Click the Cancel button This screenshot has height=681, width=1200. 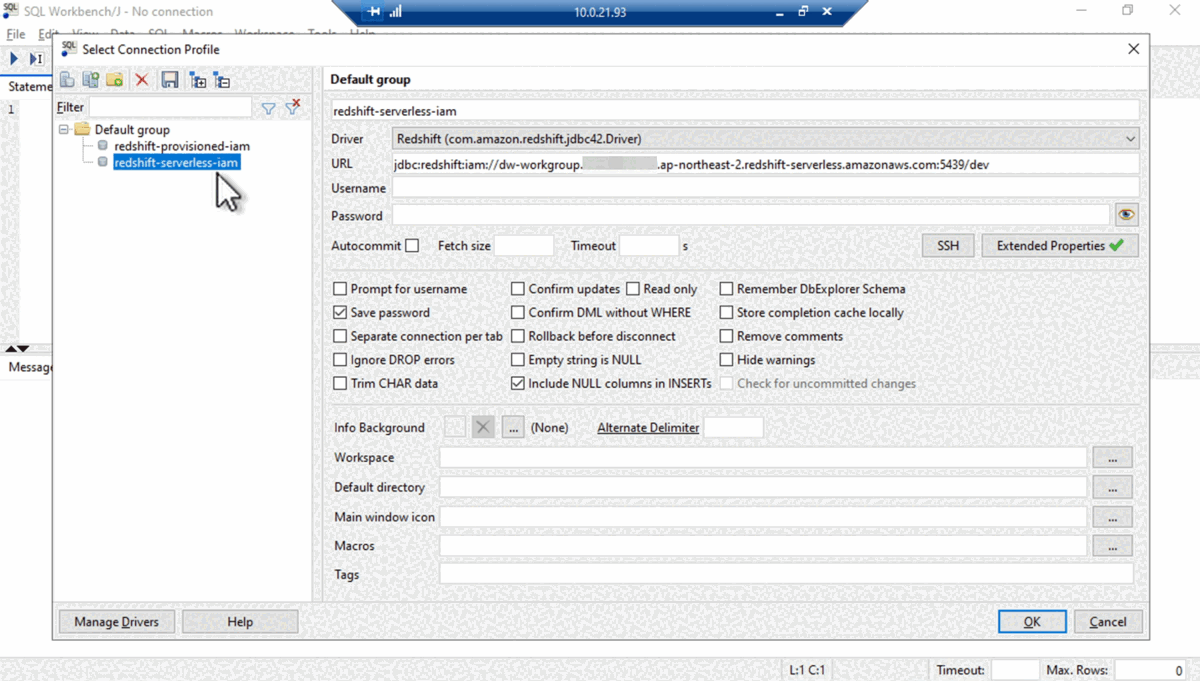(x=1108, y=622)
